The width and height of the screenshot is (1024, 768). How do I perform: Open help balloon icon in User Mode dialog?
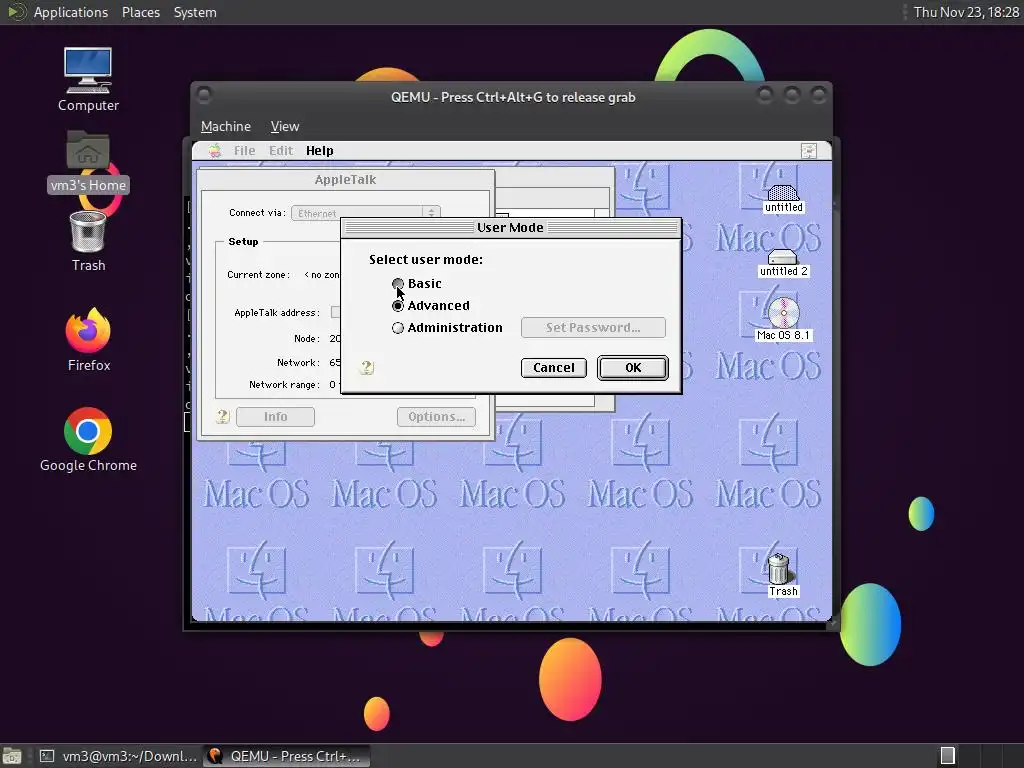(x=366, y=368)
